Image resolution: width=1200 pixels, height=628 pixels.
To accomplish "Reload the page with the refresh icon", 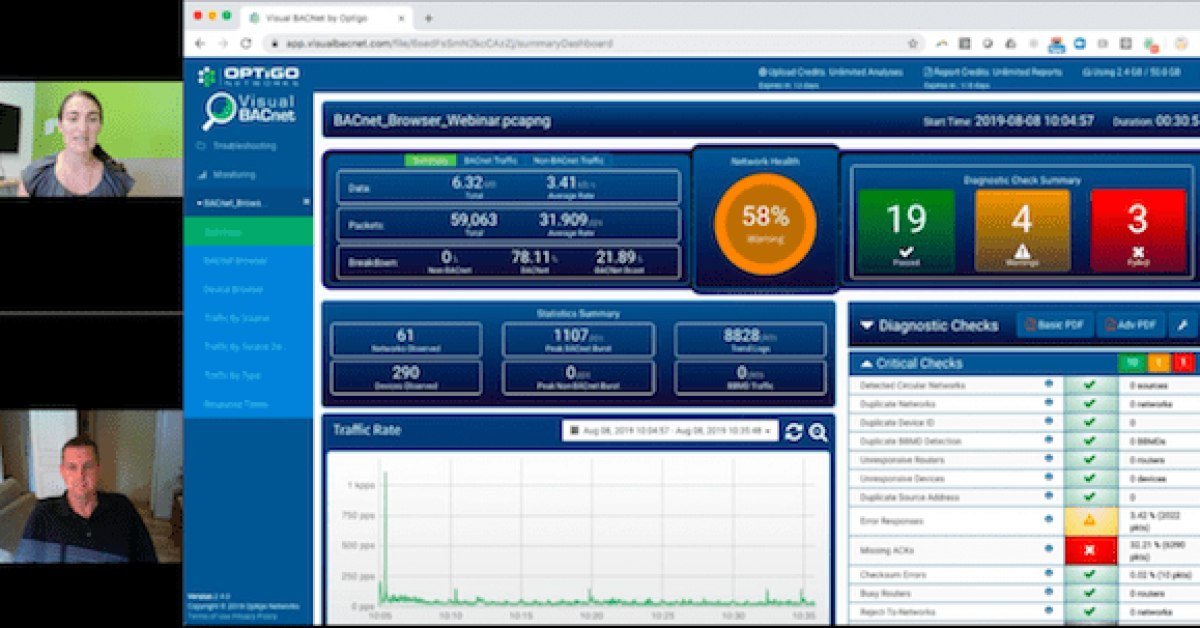I will tap(246, 44).
